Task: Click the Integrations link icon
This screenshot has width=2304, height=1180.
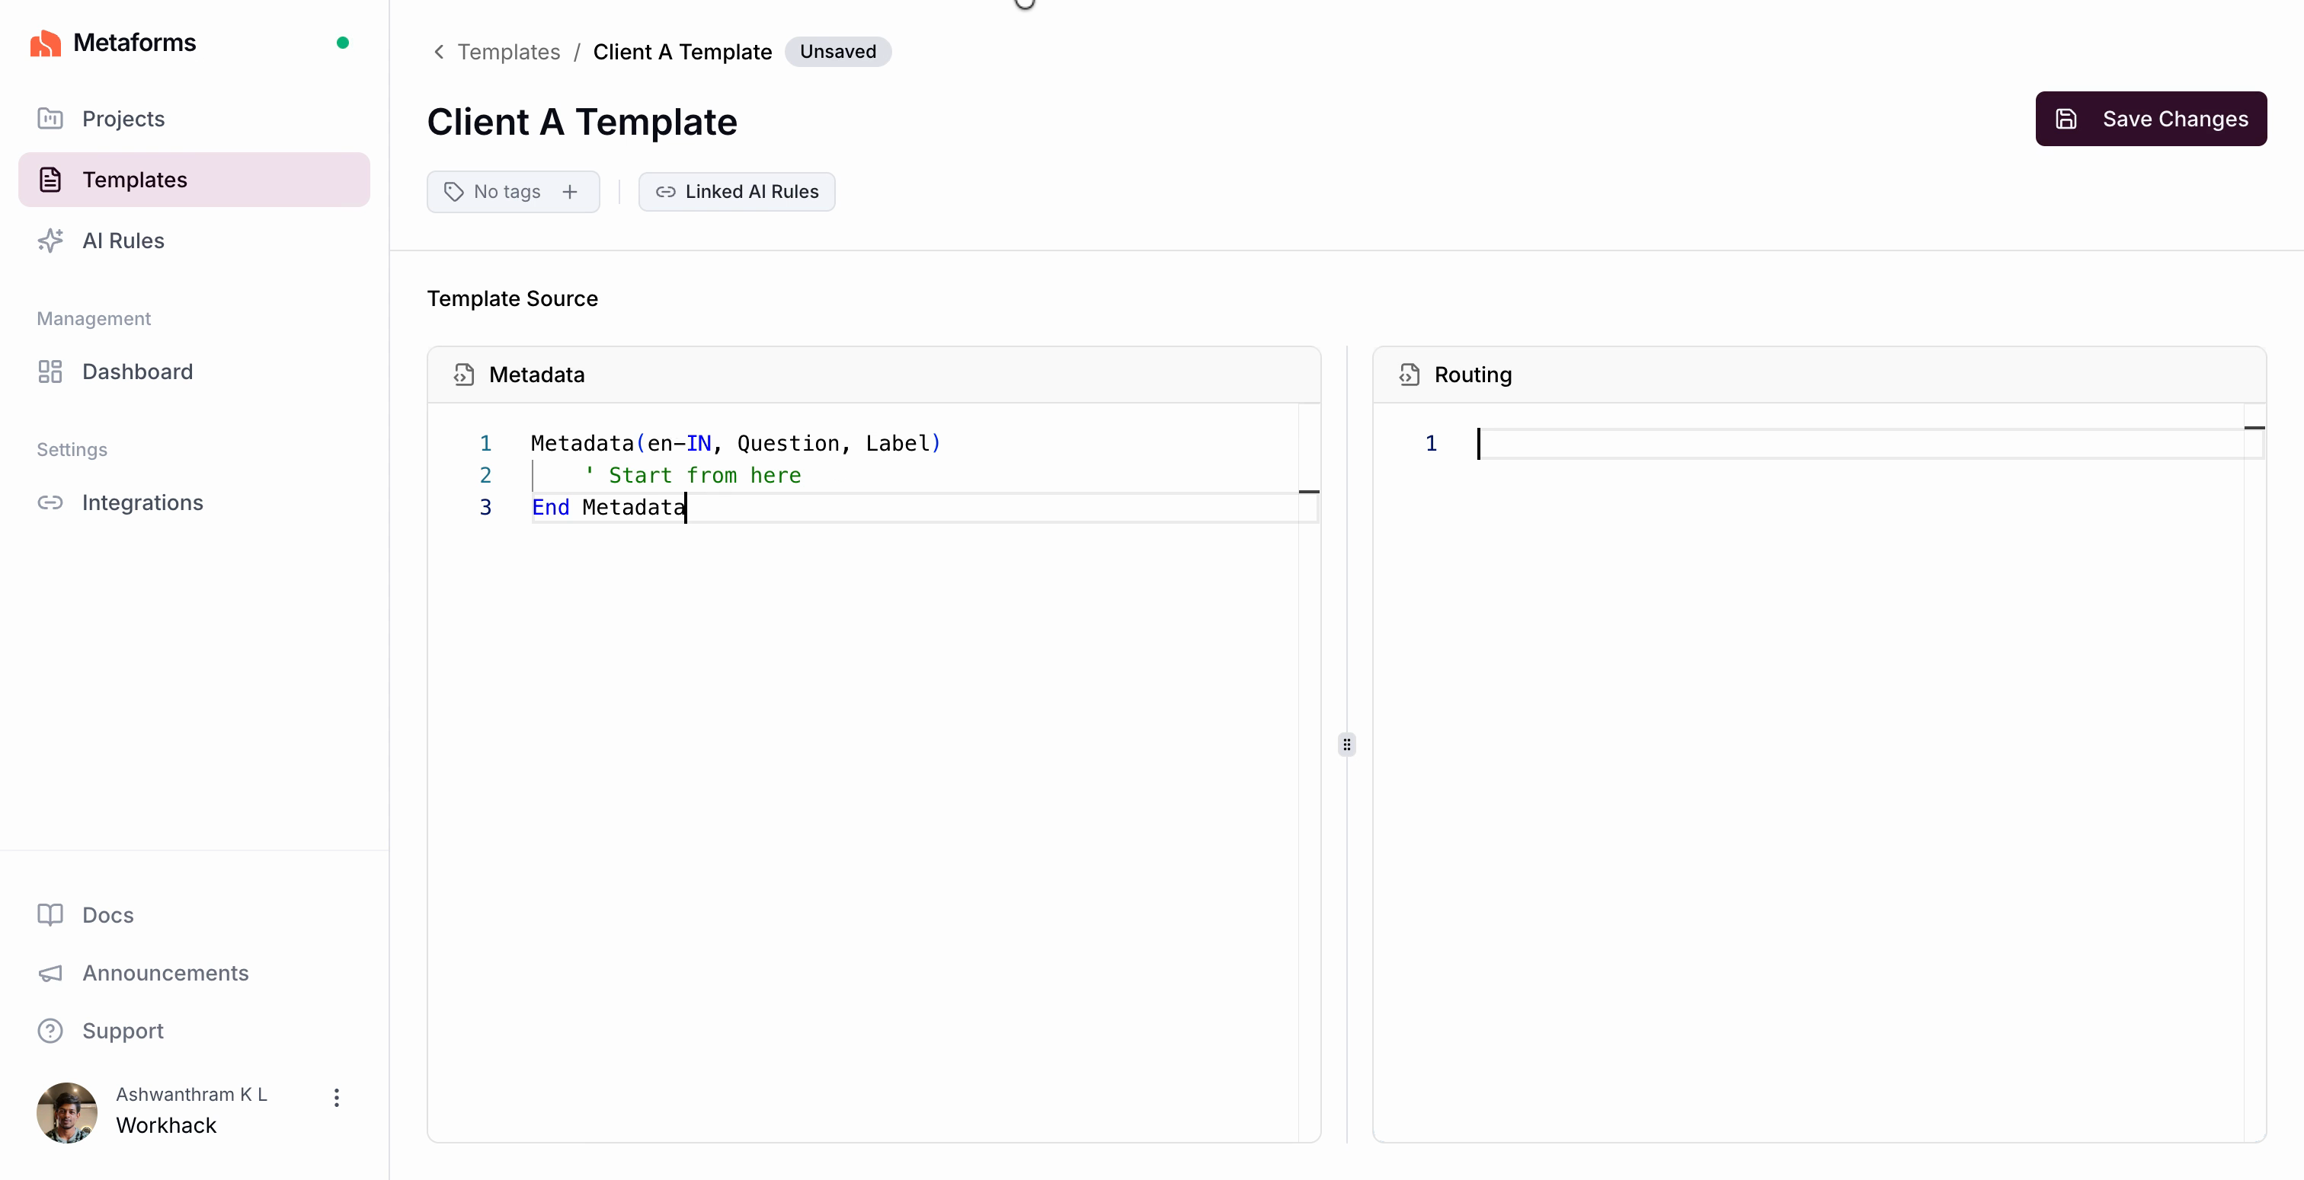Action: [x=50, y=503]
